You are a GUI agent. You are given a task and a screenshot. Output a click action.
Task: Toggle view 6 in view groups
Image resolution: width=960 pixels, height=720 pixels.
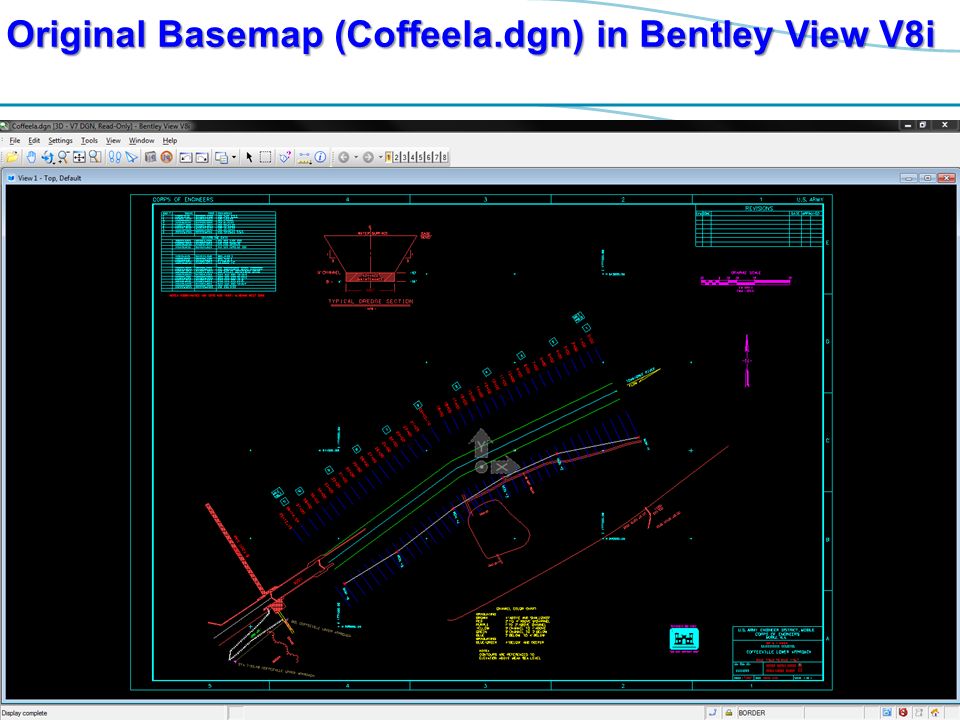428,157
